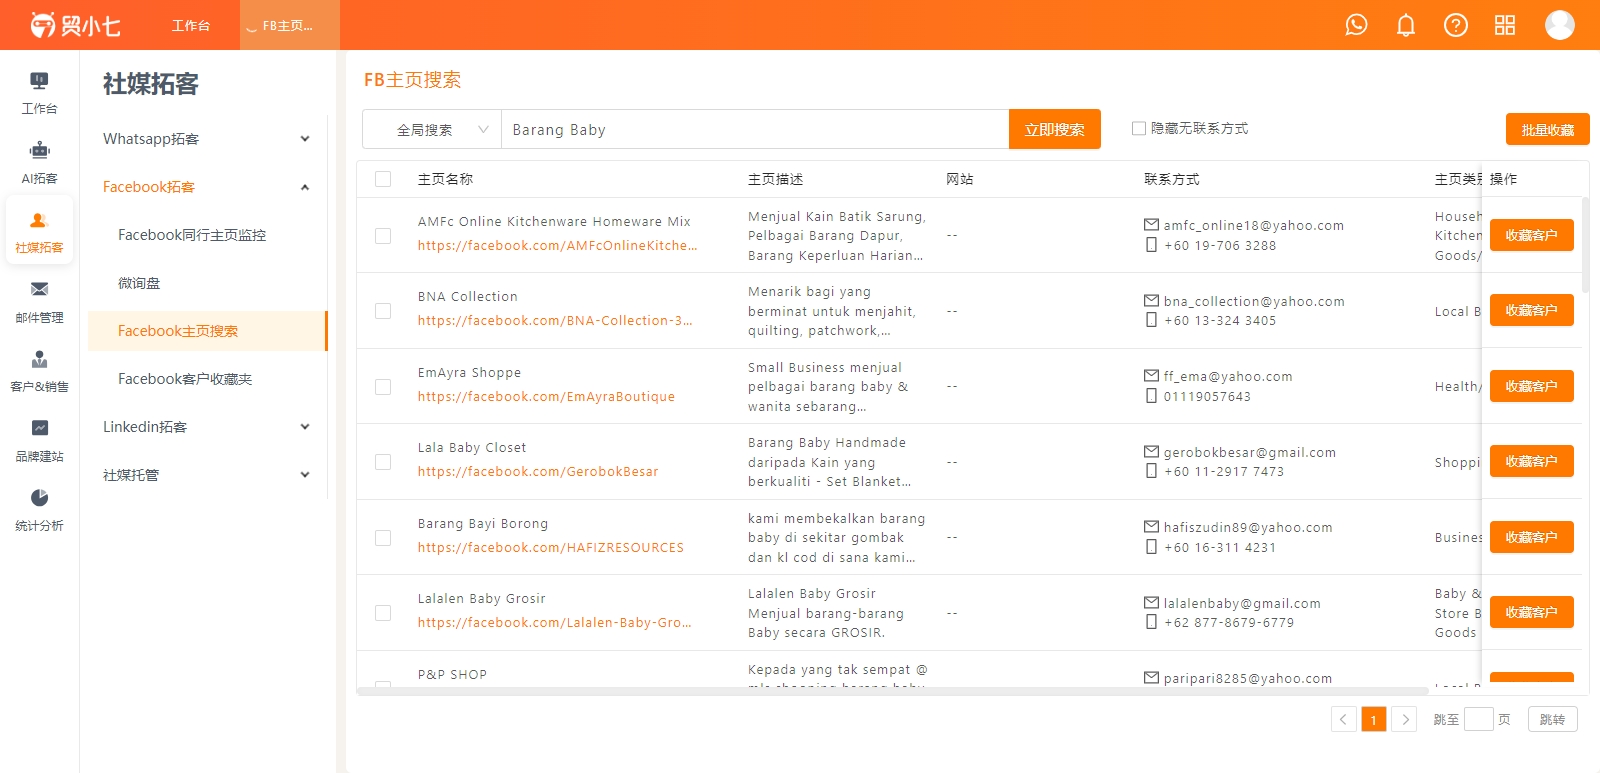
Task: Click email icon for lalalenbaby@gmail.com
Action: click(1151, 603)
